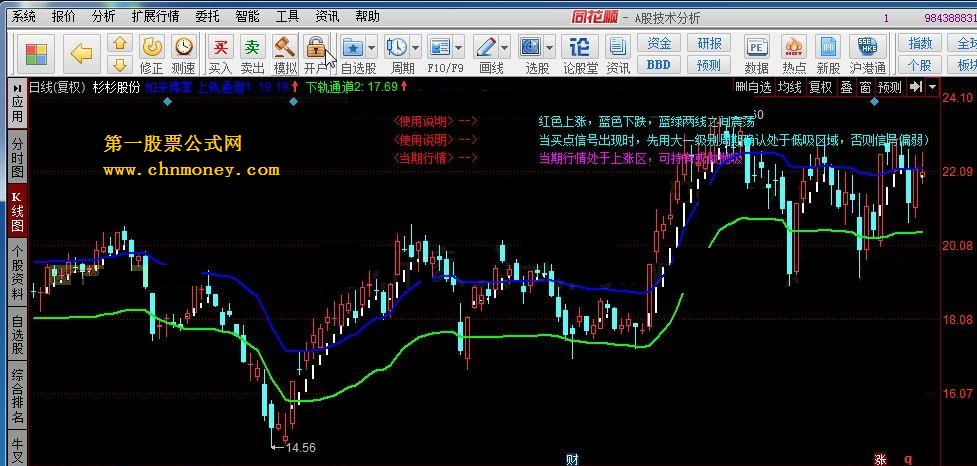977x466 pixels.
Task: Select the K线图 sidebar tab
Action: tap(17, 211)
